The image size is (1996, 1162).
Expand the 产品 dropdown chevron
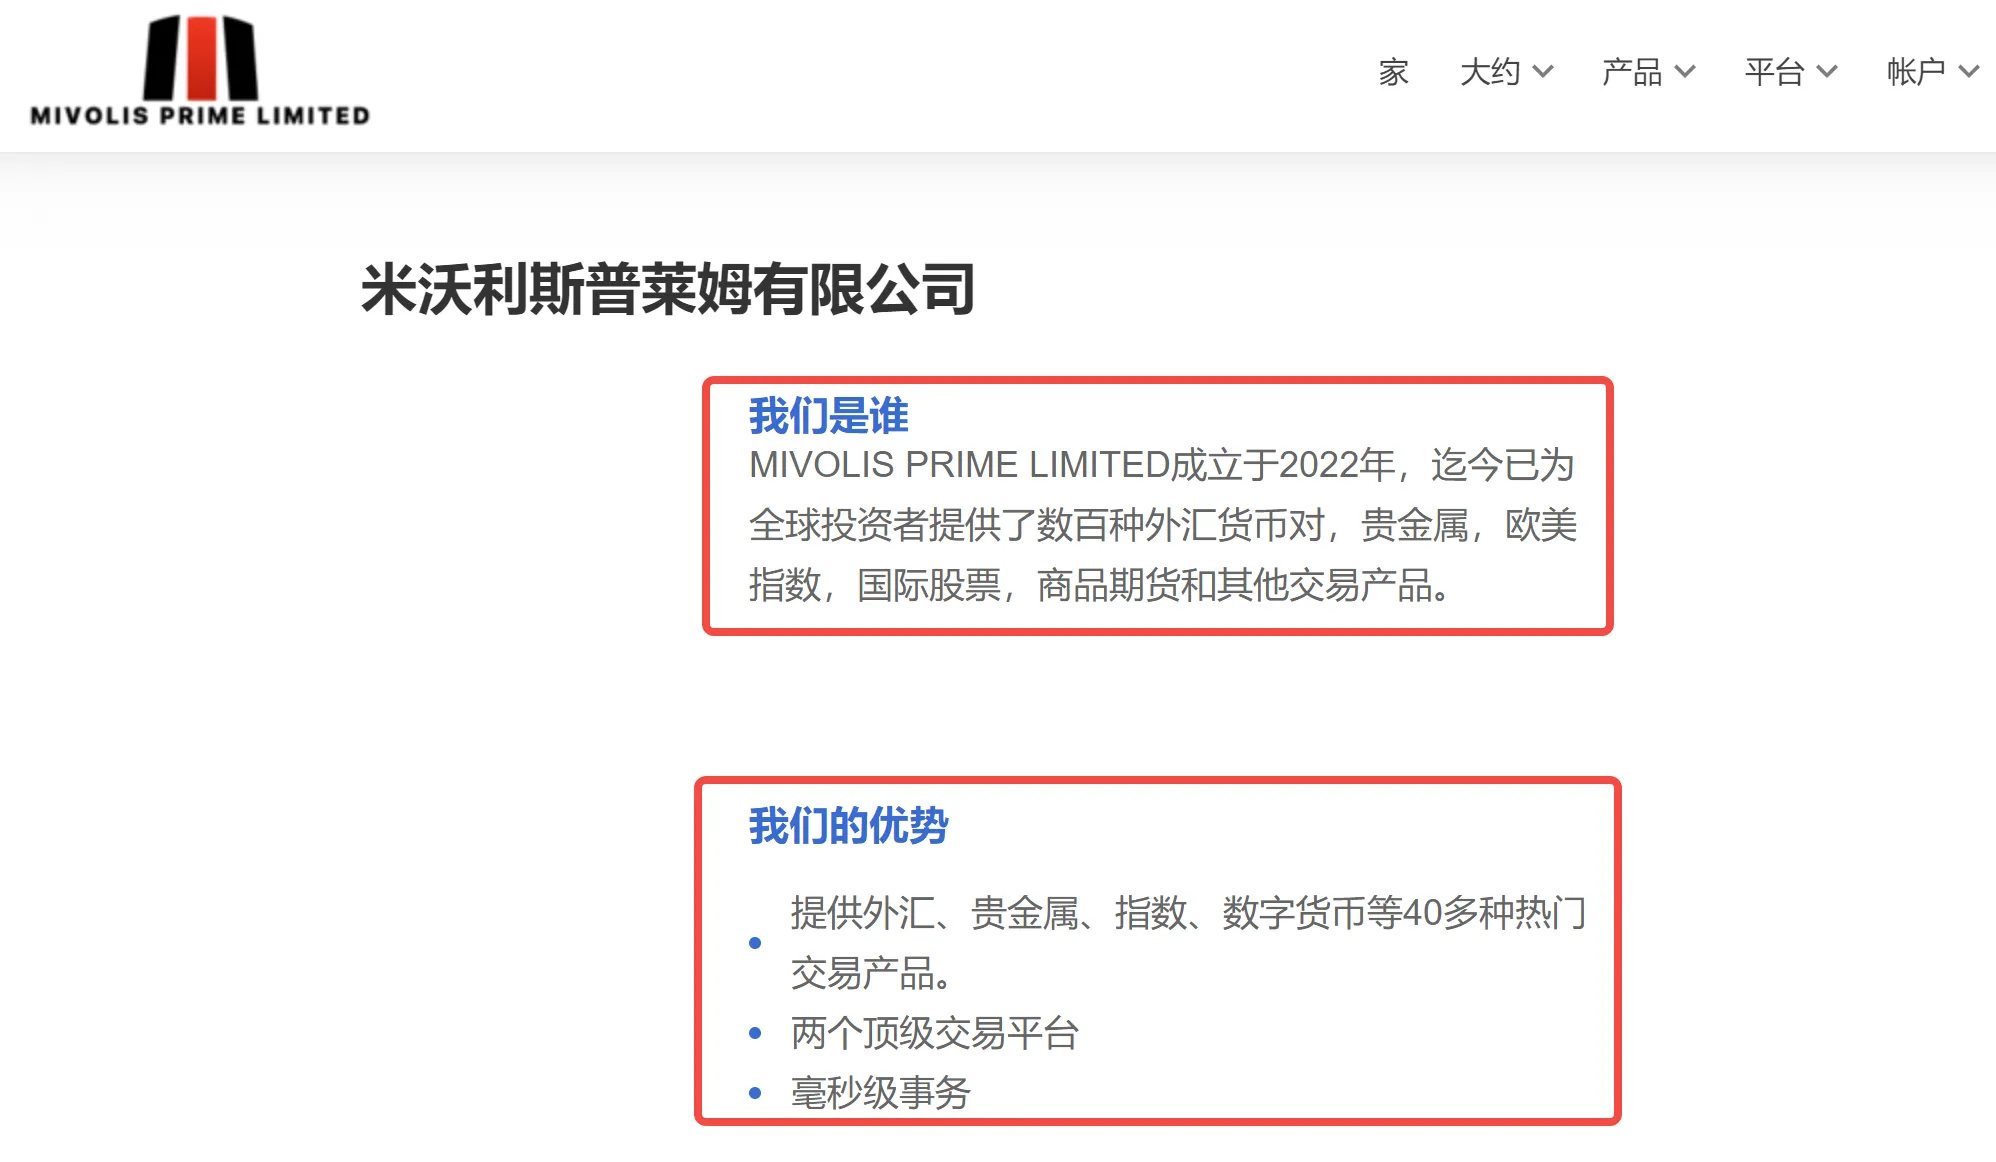[x=1685, y=72]
